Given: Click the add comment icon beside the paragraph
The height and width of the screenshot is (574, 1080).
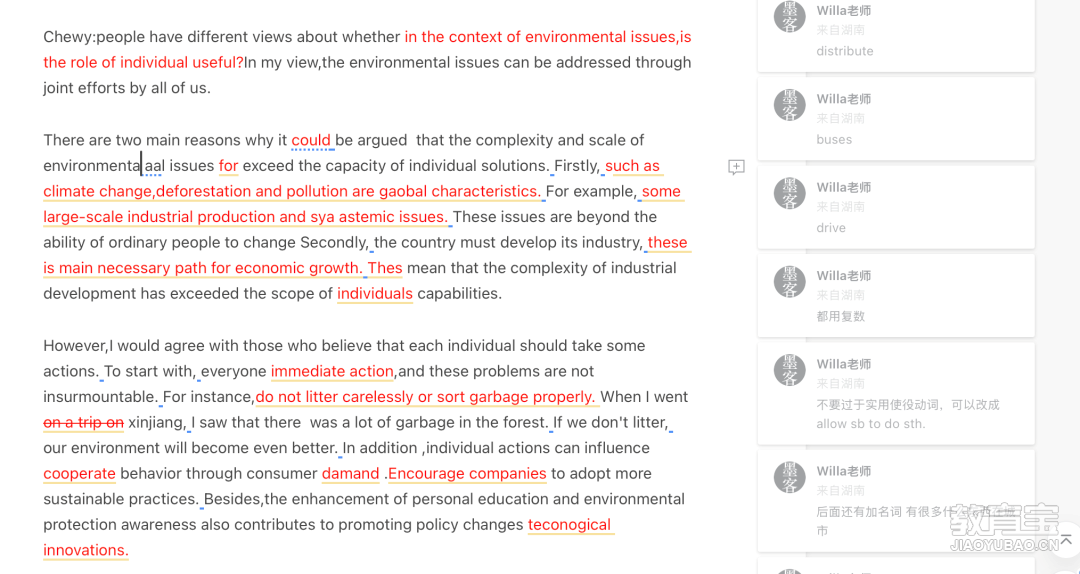Looking at the screenshot, I should [x=736, y=167].
